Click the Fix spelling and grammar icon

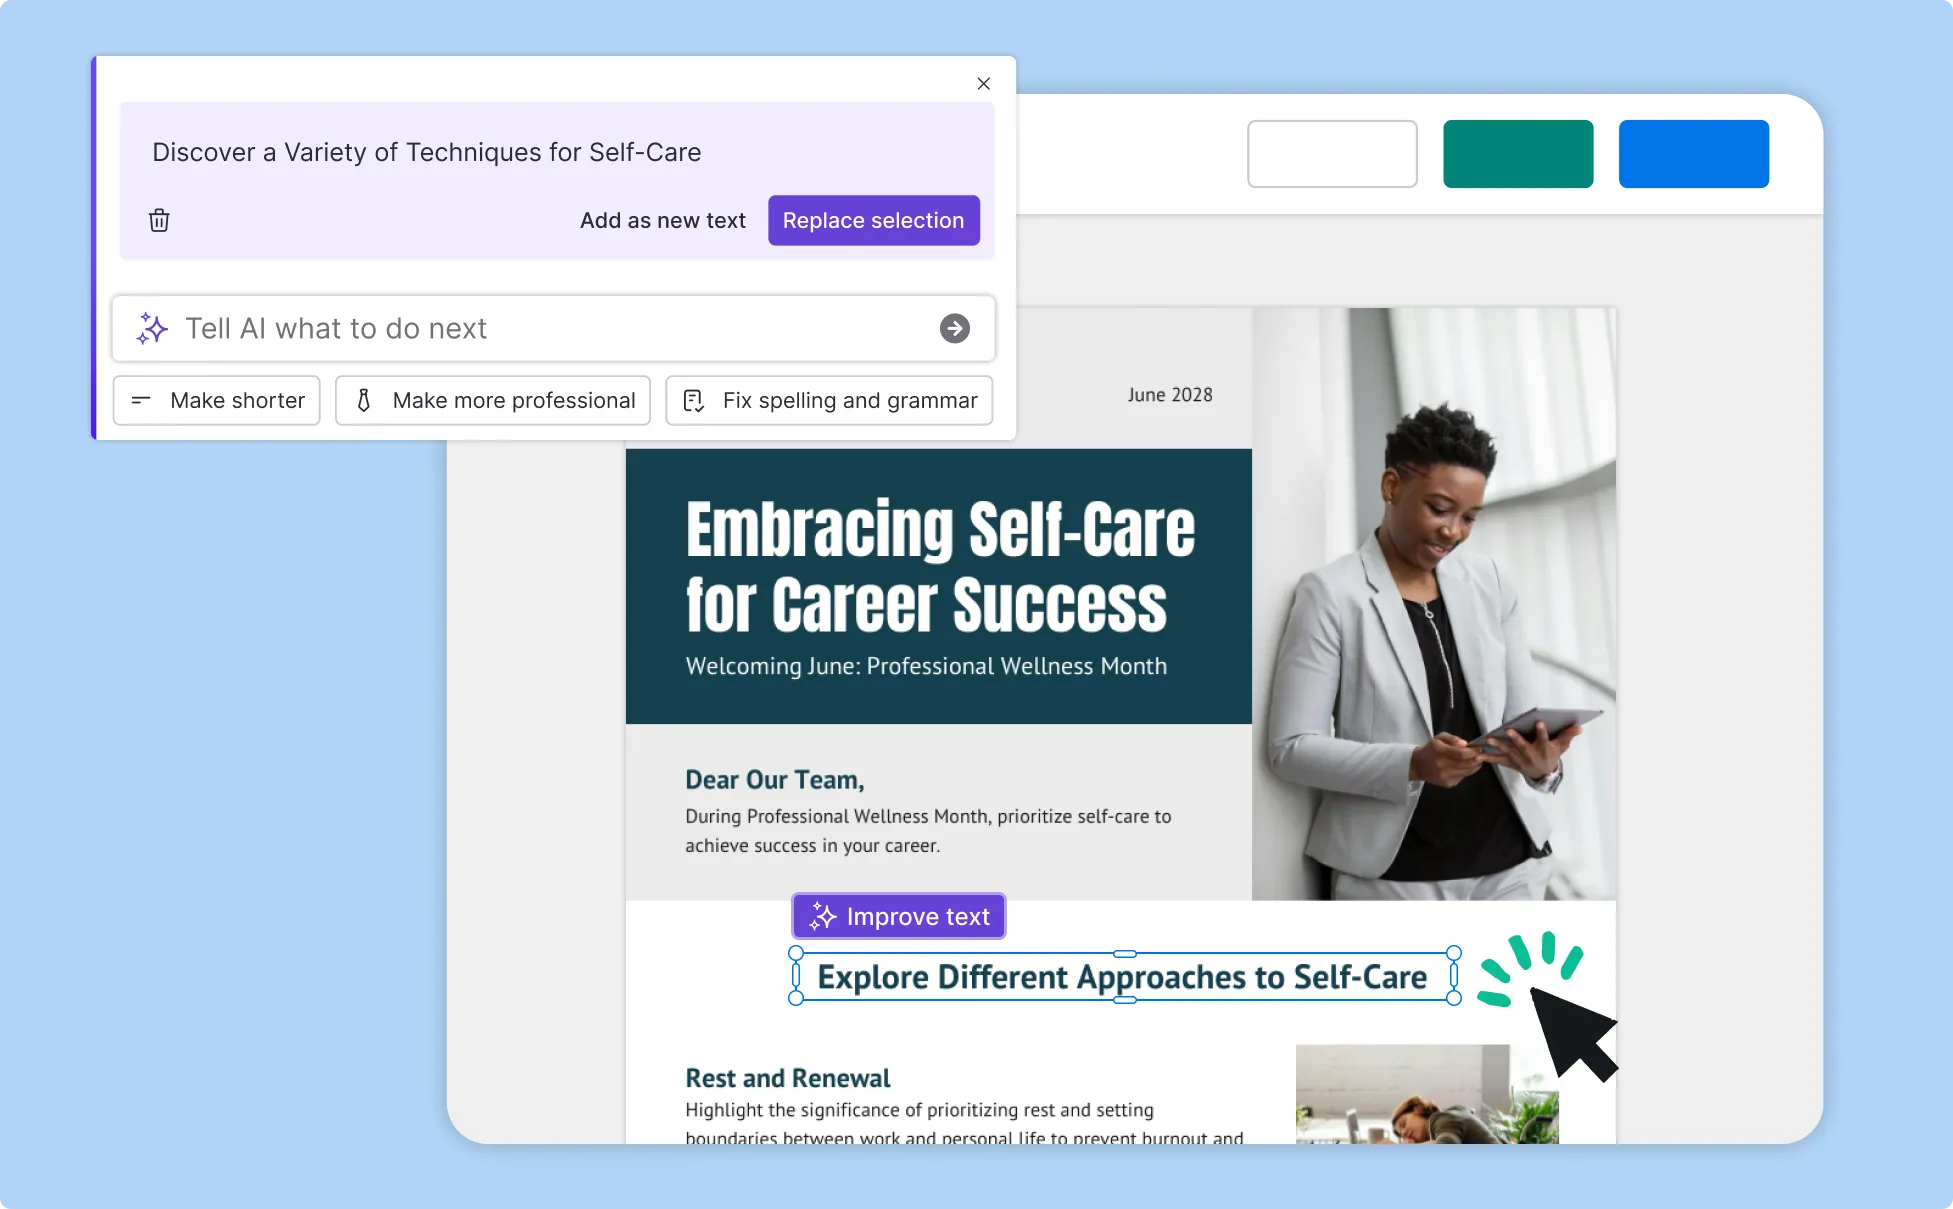[693, 402]
